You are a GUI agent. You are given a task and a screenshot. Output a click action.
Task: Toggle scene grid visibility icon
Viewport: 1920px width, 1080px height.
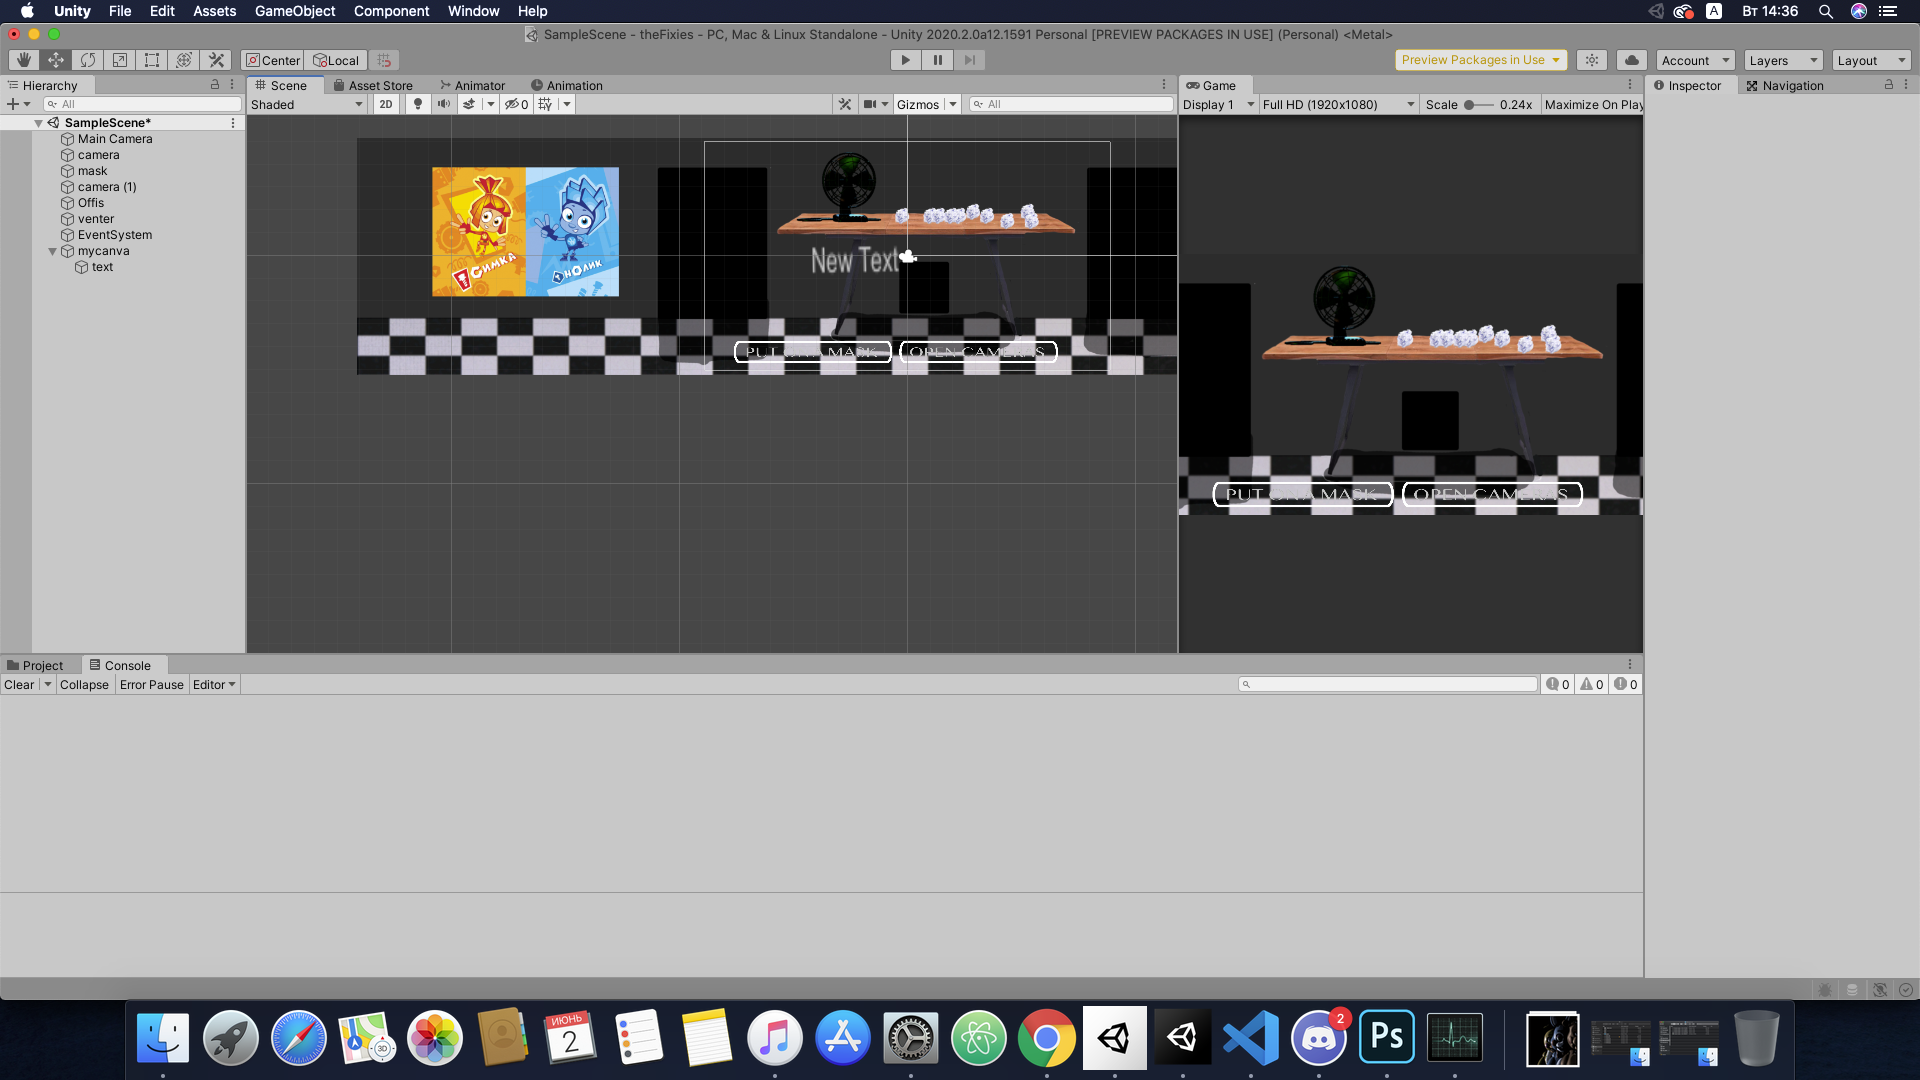[x=545, y=104]
